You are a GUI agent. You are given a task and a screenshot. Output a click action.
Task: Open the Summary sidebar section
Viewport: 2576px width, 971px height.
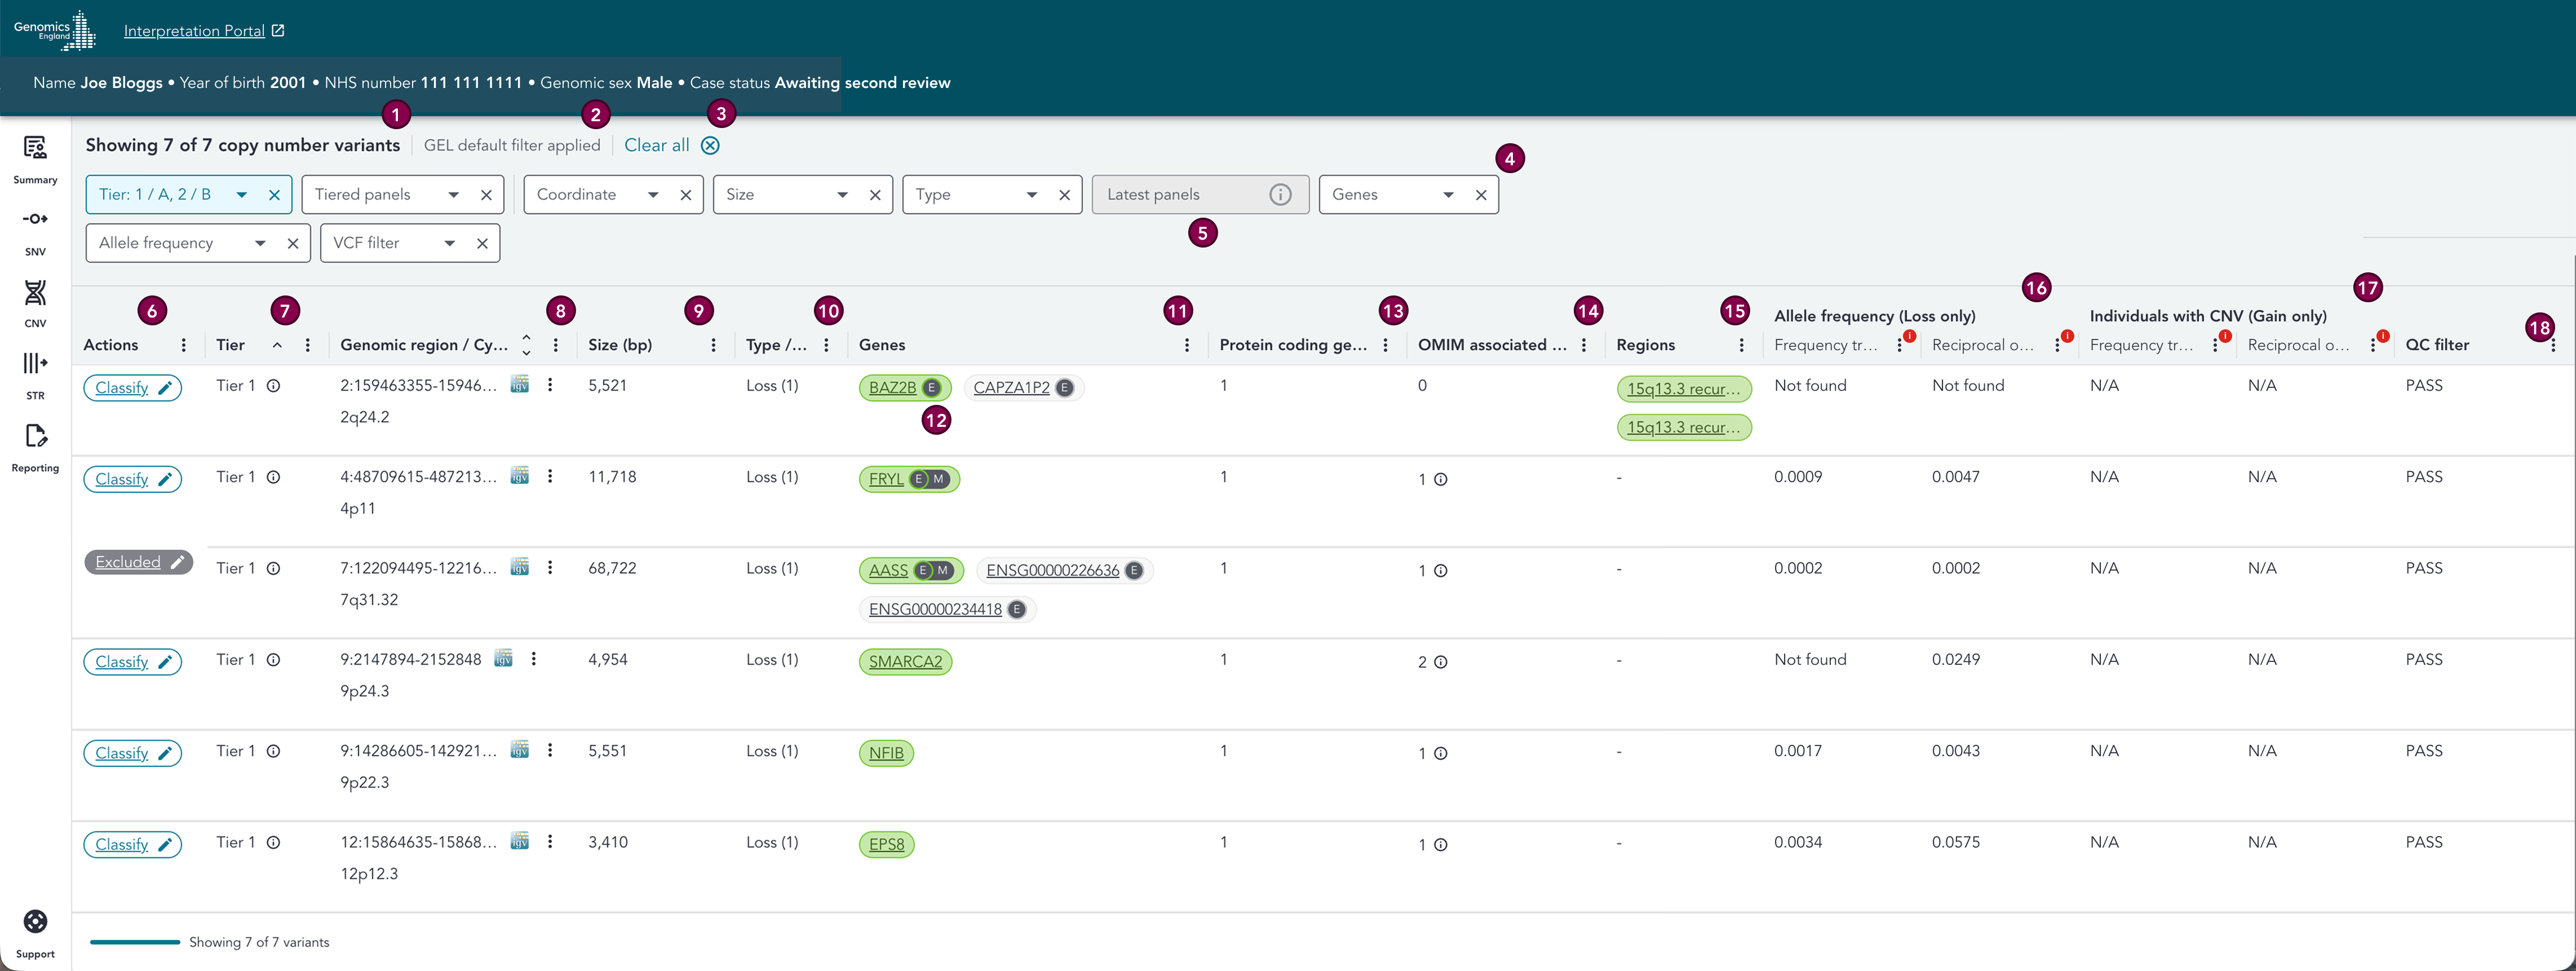coord(35,160)
